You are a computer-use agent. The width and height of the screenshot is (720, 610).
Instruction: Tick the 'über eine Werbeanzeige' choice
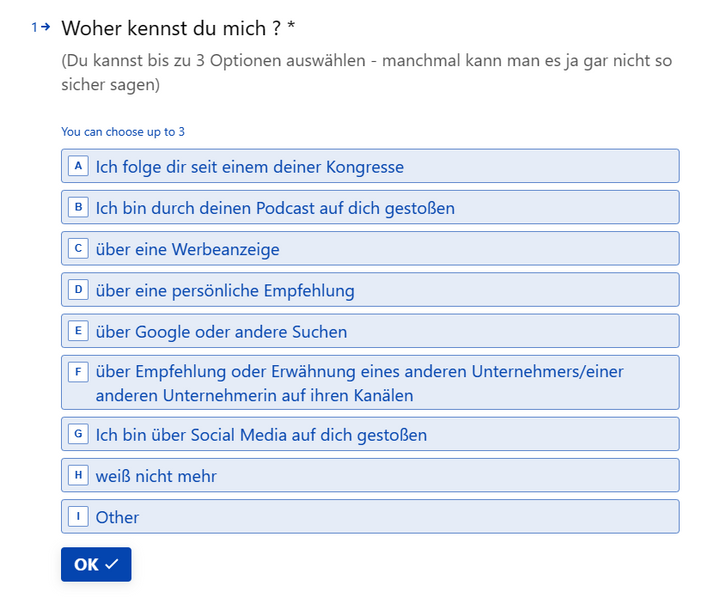[x=370, y=249]
